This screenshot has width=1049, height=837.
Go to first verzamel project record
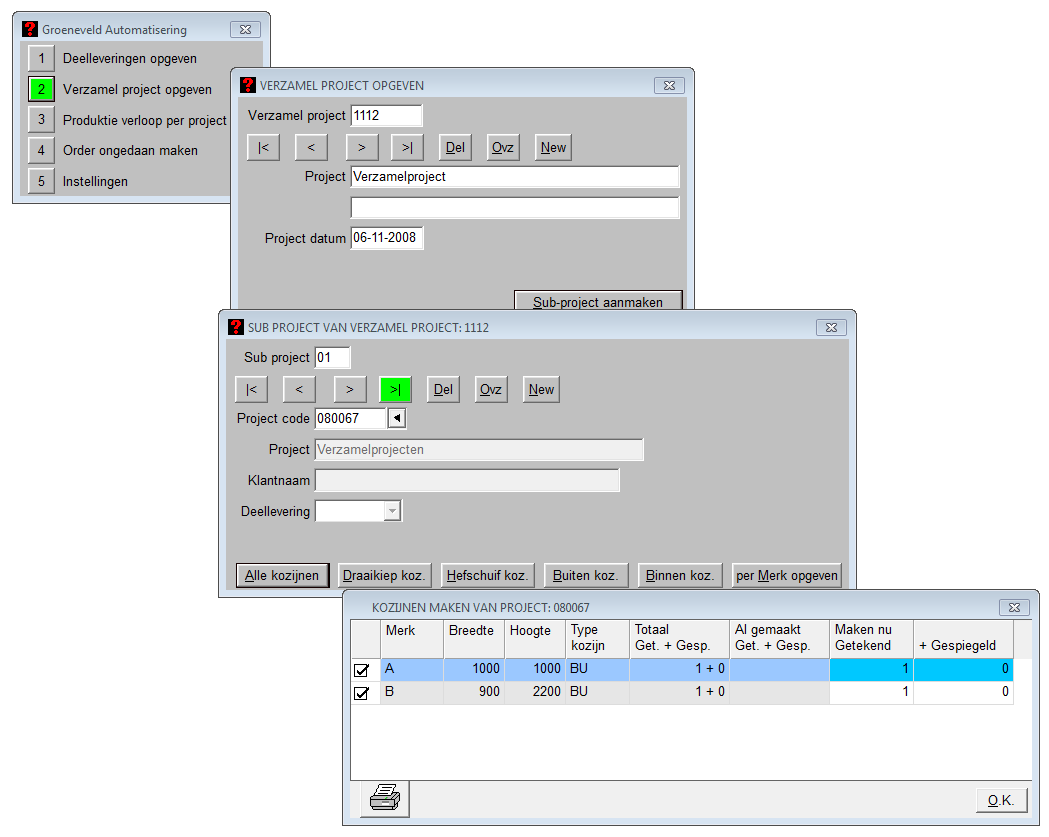point(263,148)
